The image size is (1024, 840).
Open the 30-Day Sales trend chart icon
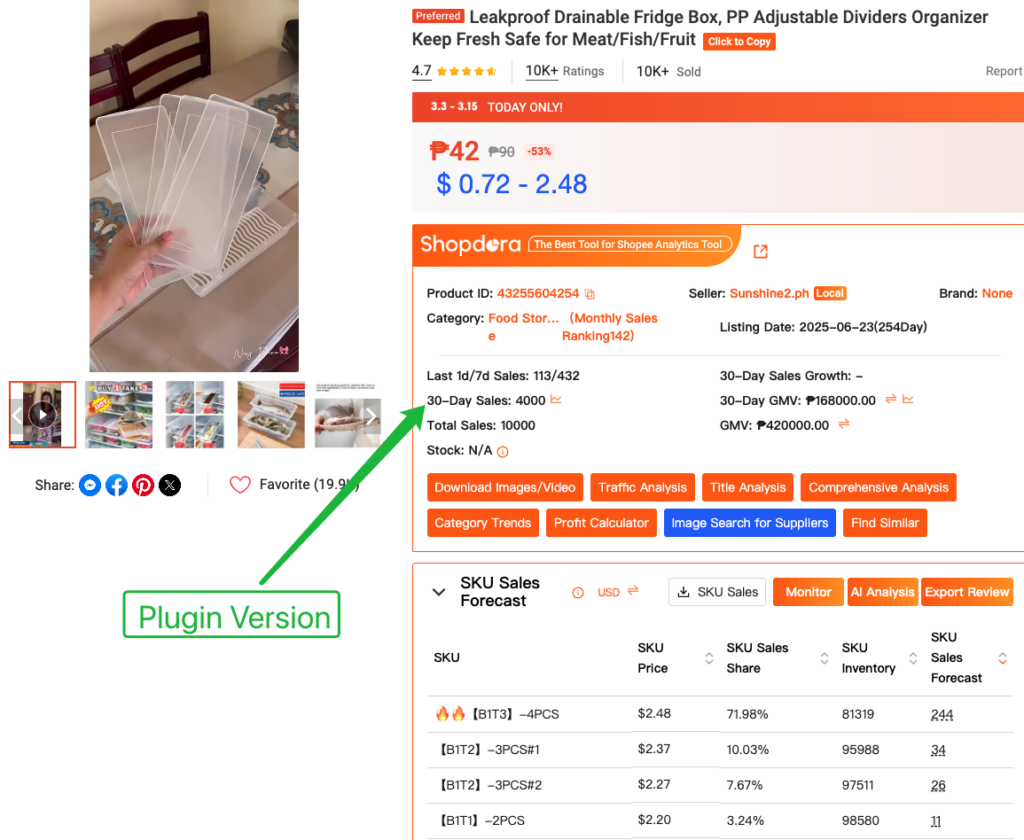click(x=556, y=399)
